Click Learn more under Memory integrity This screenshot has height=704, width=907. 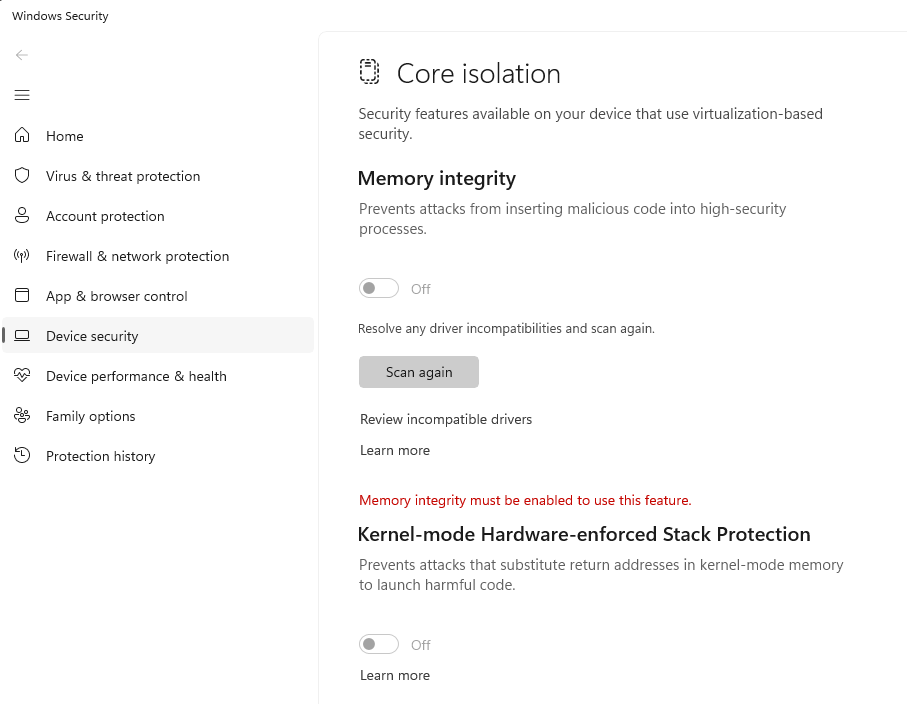395,450
